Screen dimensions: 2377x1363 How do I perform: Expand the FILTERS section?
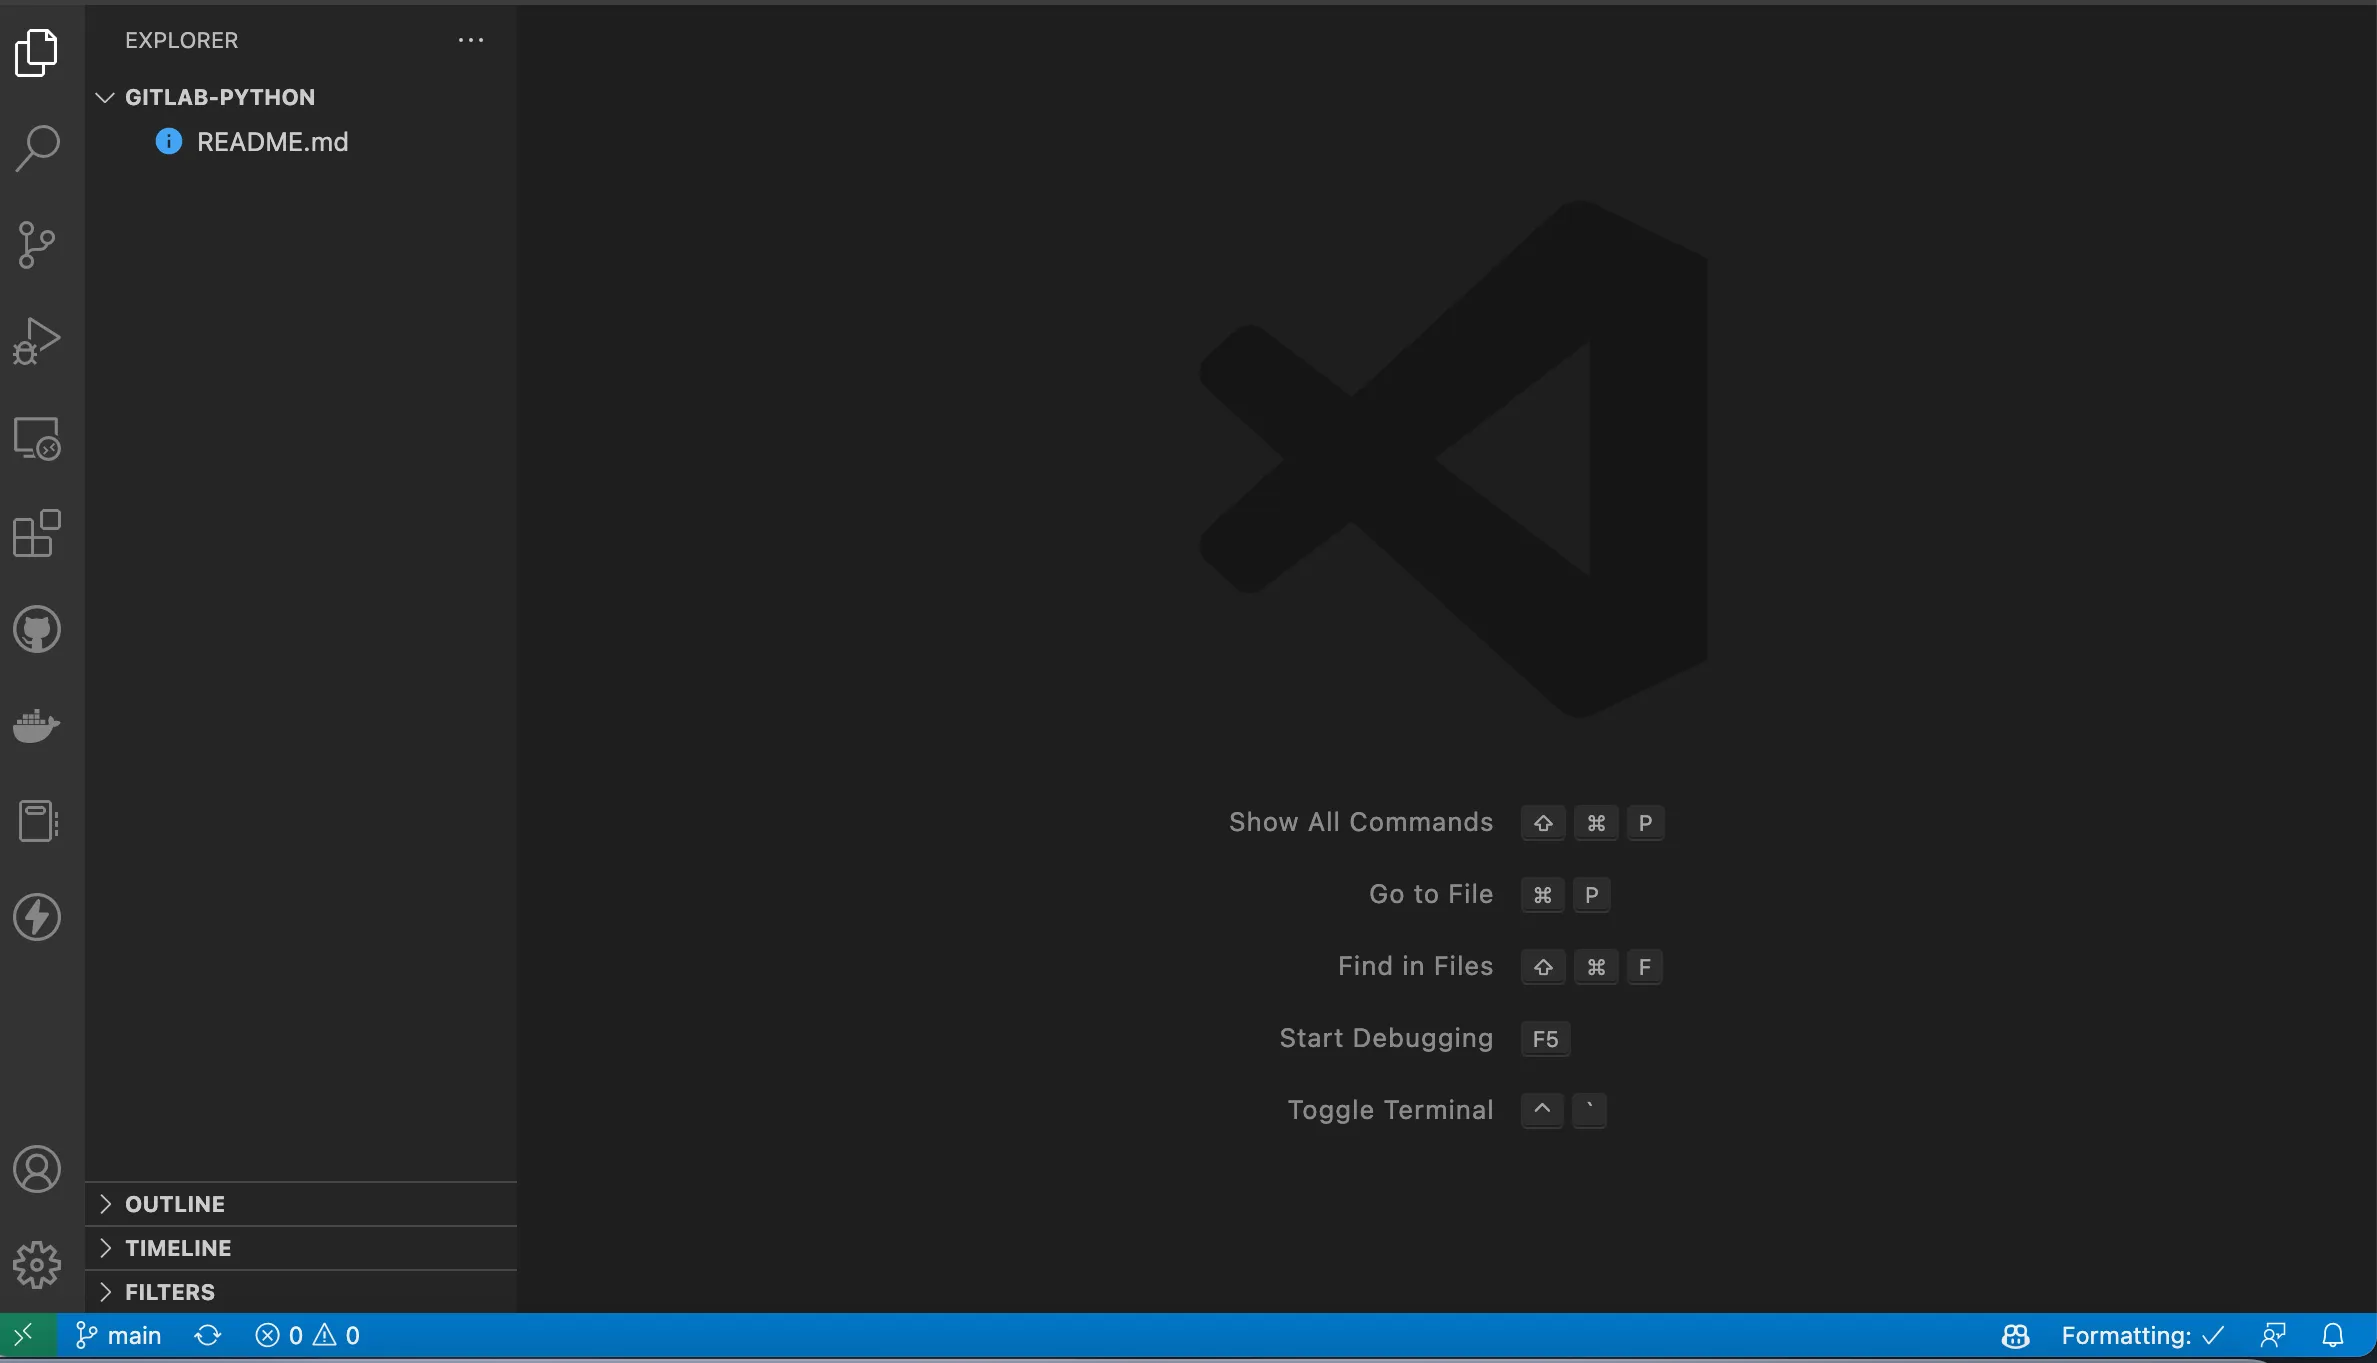pyautogui.click(x=301, y=1292)
